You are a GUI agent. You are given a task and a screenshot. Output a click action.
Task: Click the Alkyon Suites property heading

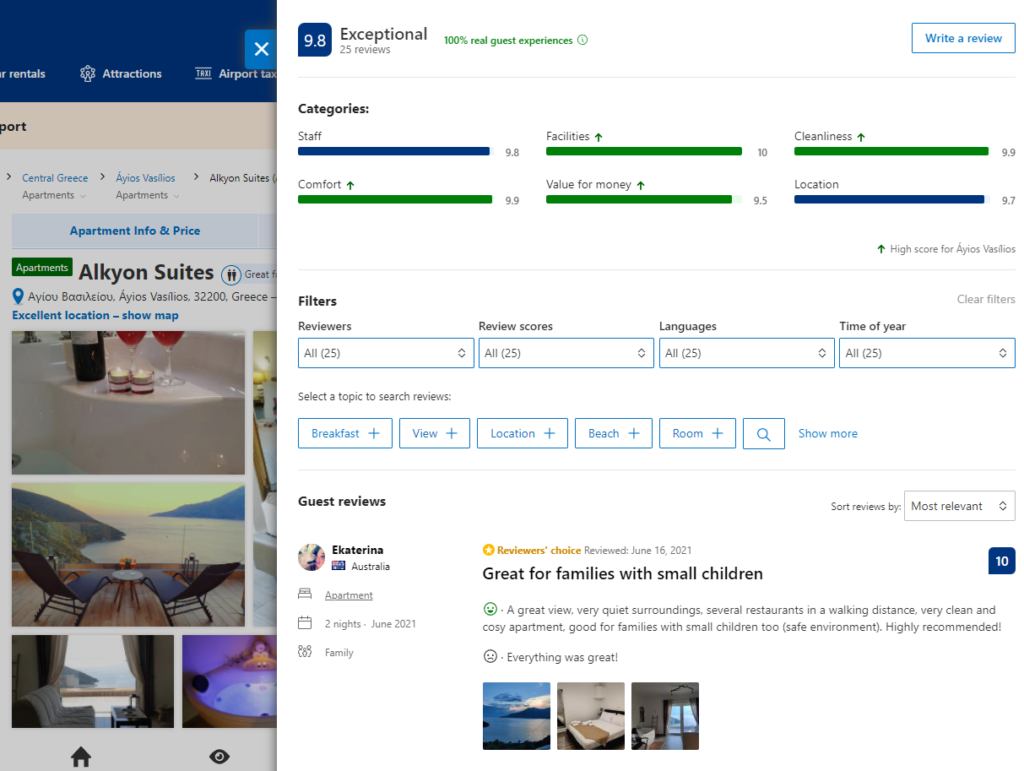146,272
